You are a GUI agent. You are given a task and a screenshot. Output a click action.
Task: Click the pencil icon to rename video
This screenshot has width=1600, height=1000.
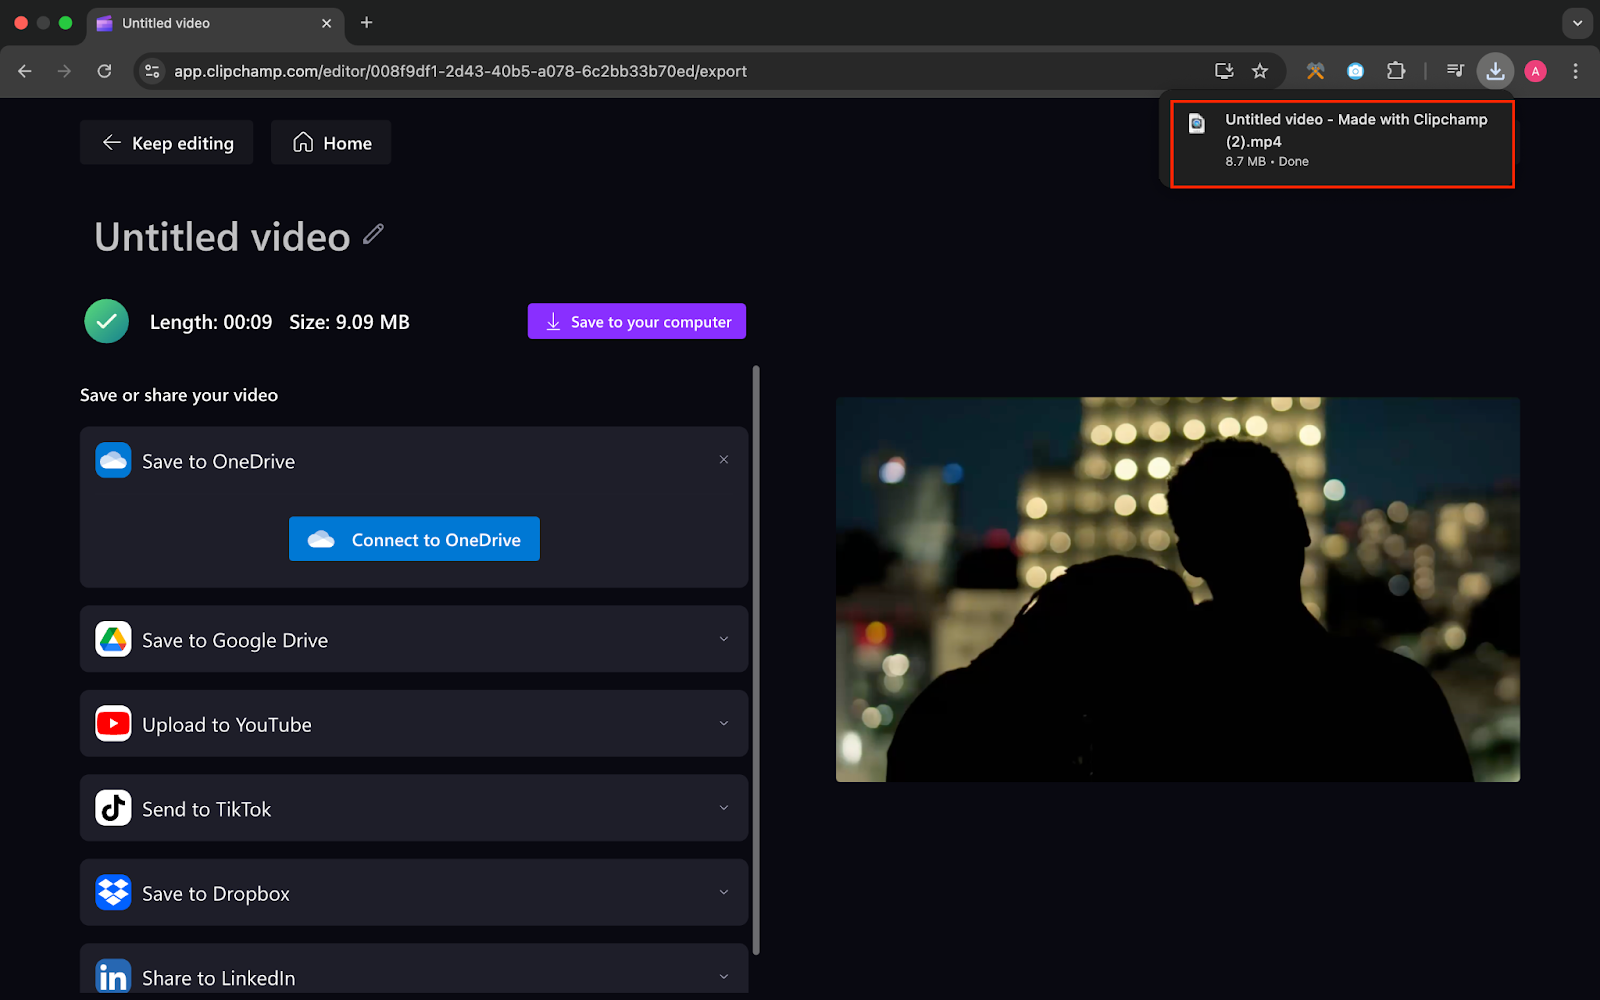tap(373, 234)
